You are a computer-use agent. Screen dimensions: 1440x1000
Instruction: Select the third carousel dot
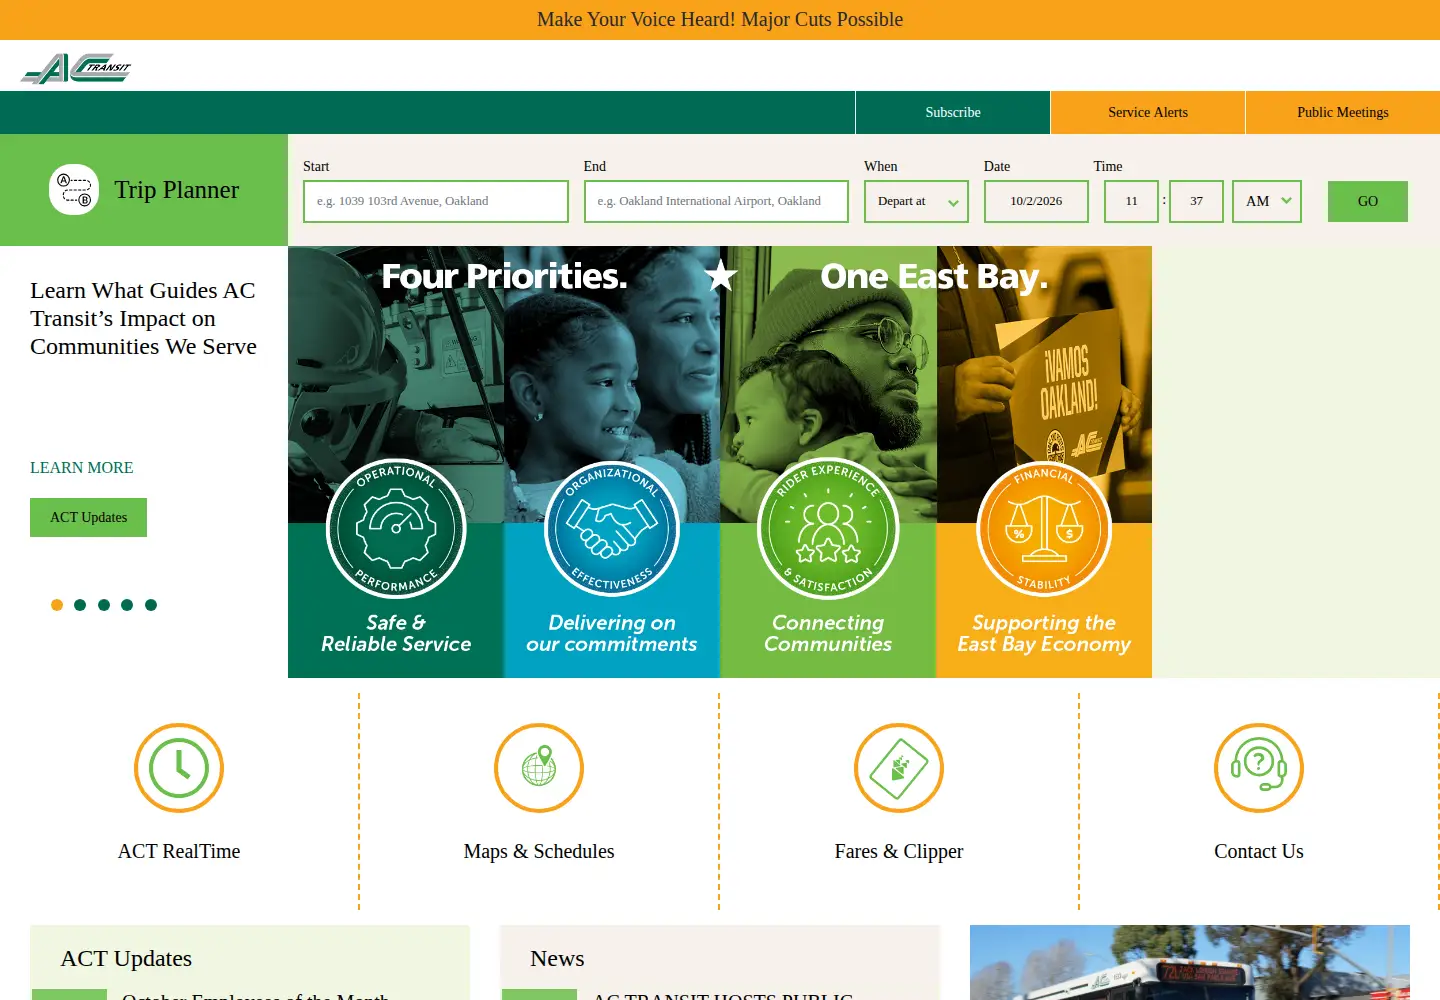[104, 605]
